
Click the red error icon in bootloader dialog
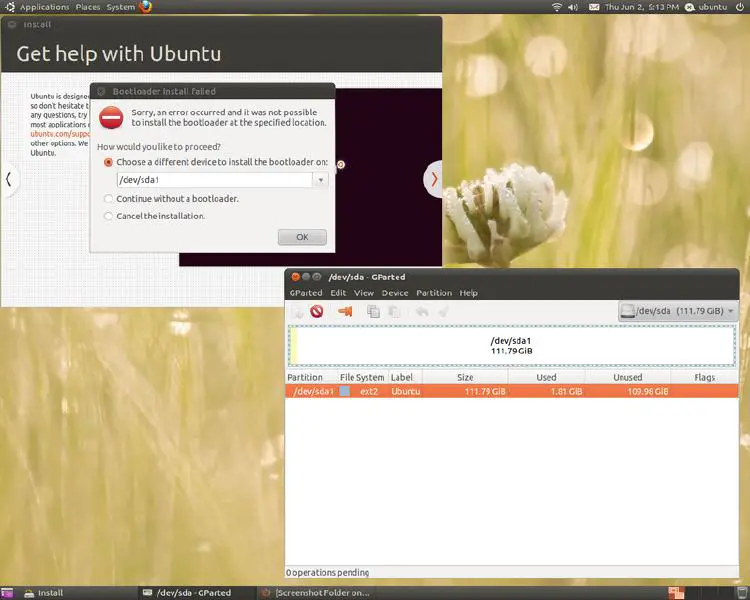[111, 117]
